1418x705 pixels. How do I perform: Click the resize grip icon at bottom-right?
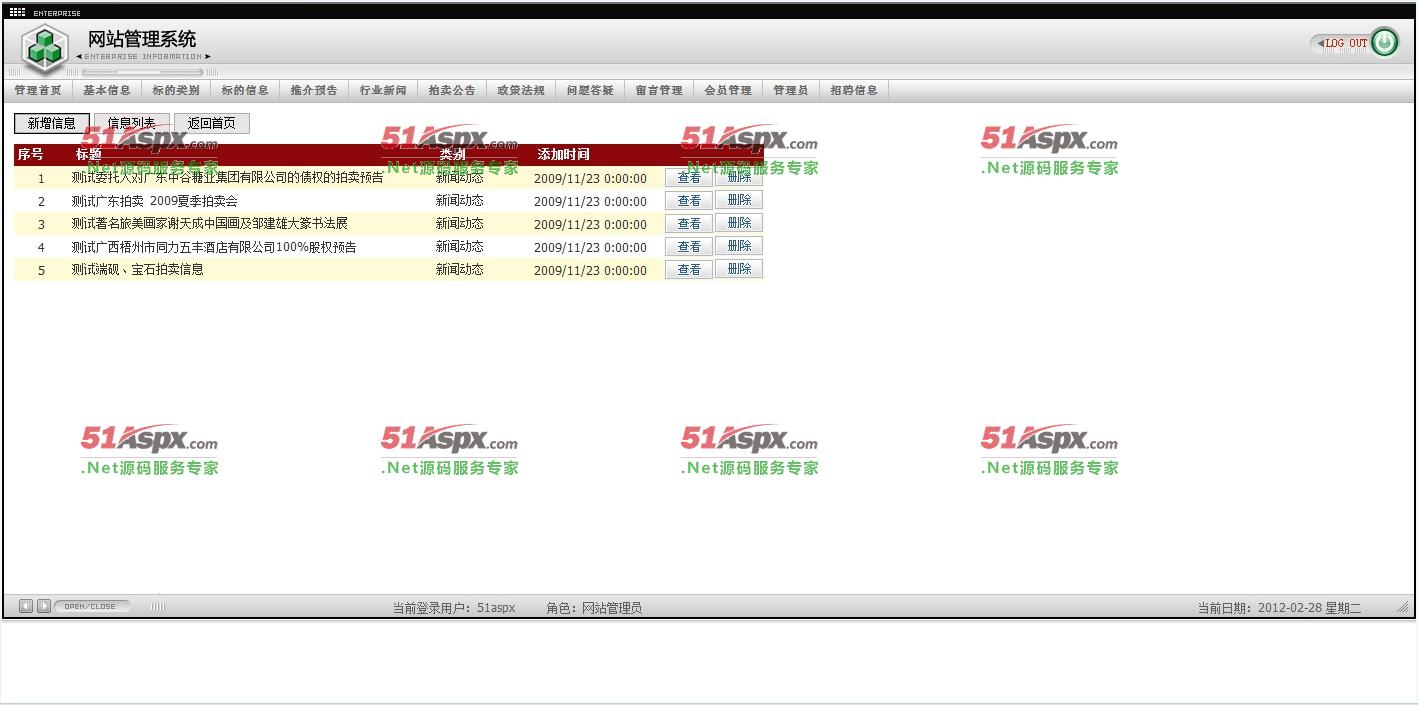click(x=1403, y=607)
